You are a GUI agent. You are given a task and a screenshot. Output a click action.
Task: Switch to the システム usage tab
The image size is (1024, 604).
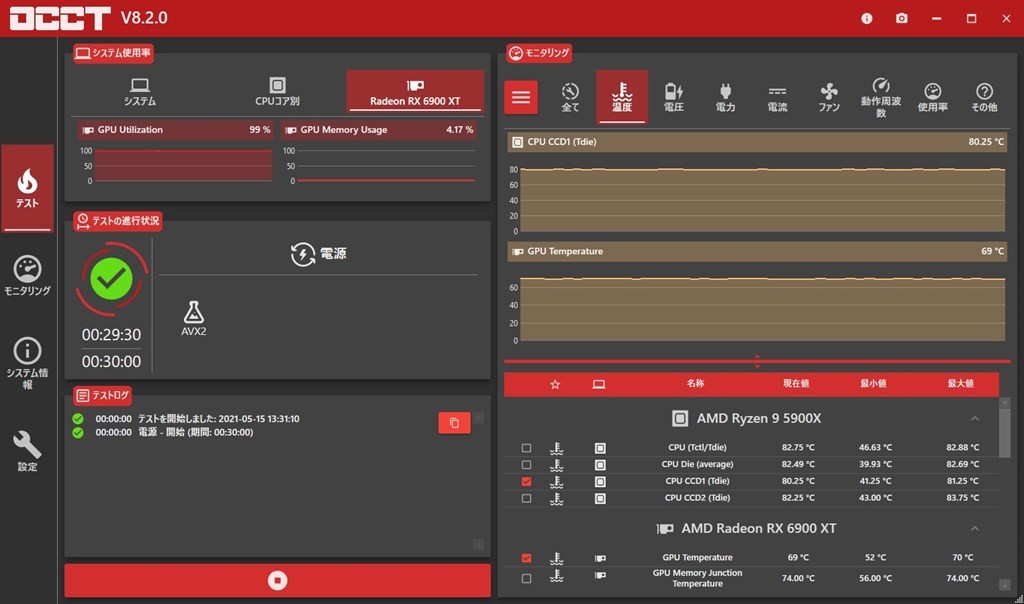[140, 92]
